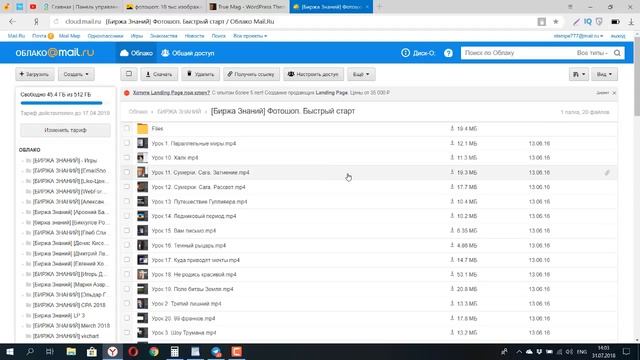Open the help question mark icon
The width and height of the screenshot is (640, 360).
click(x=448, y=53)
